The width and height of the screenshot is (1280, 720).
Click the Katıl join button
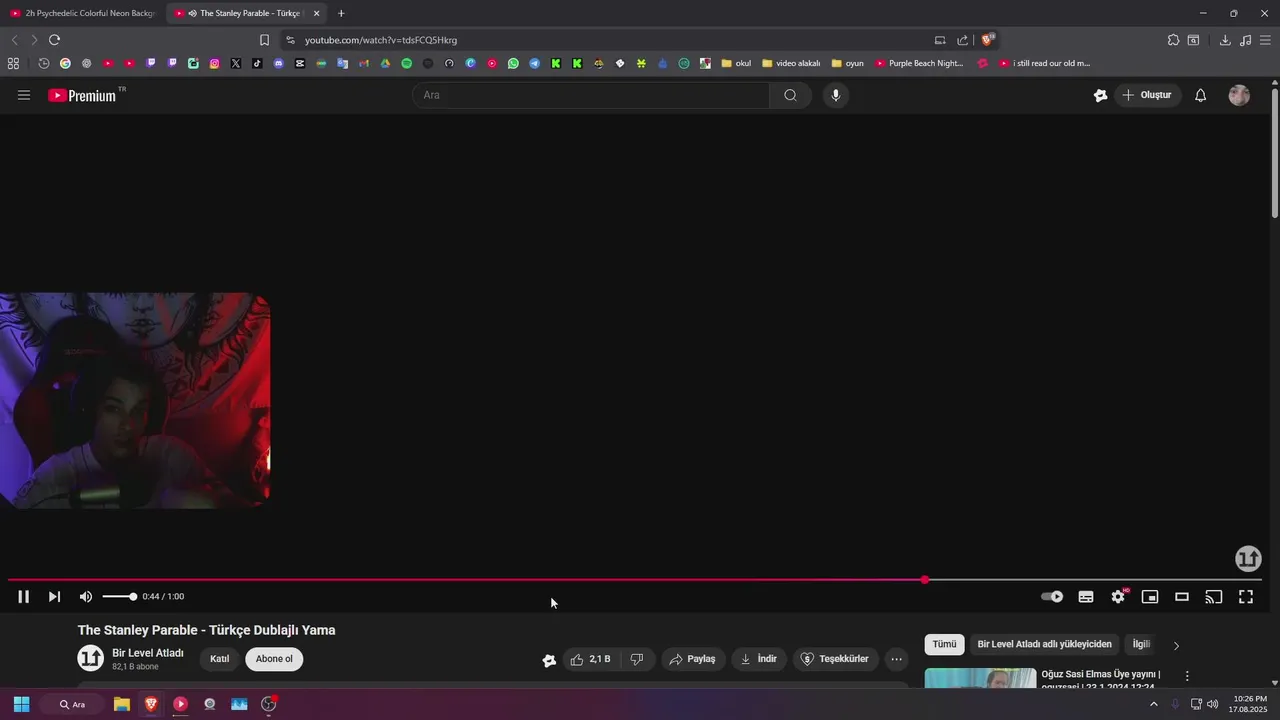coord(219,659)
